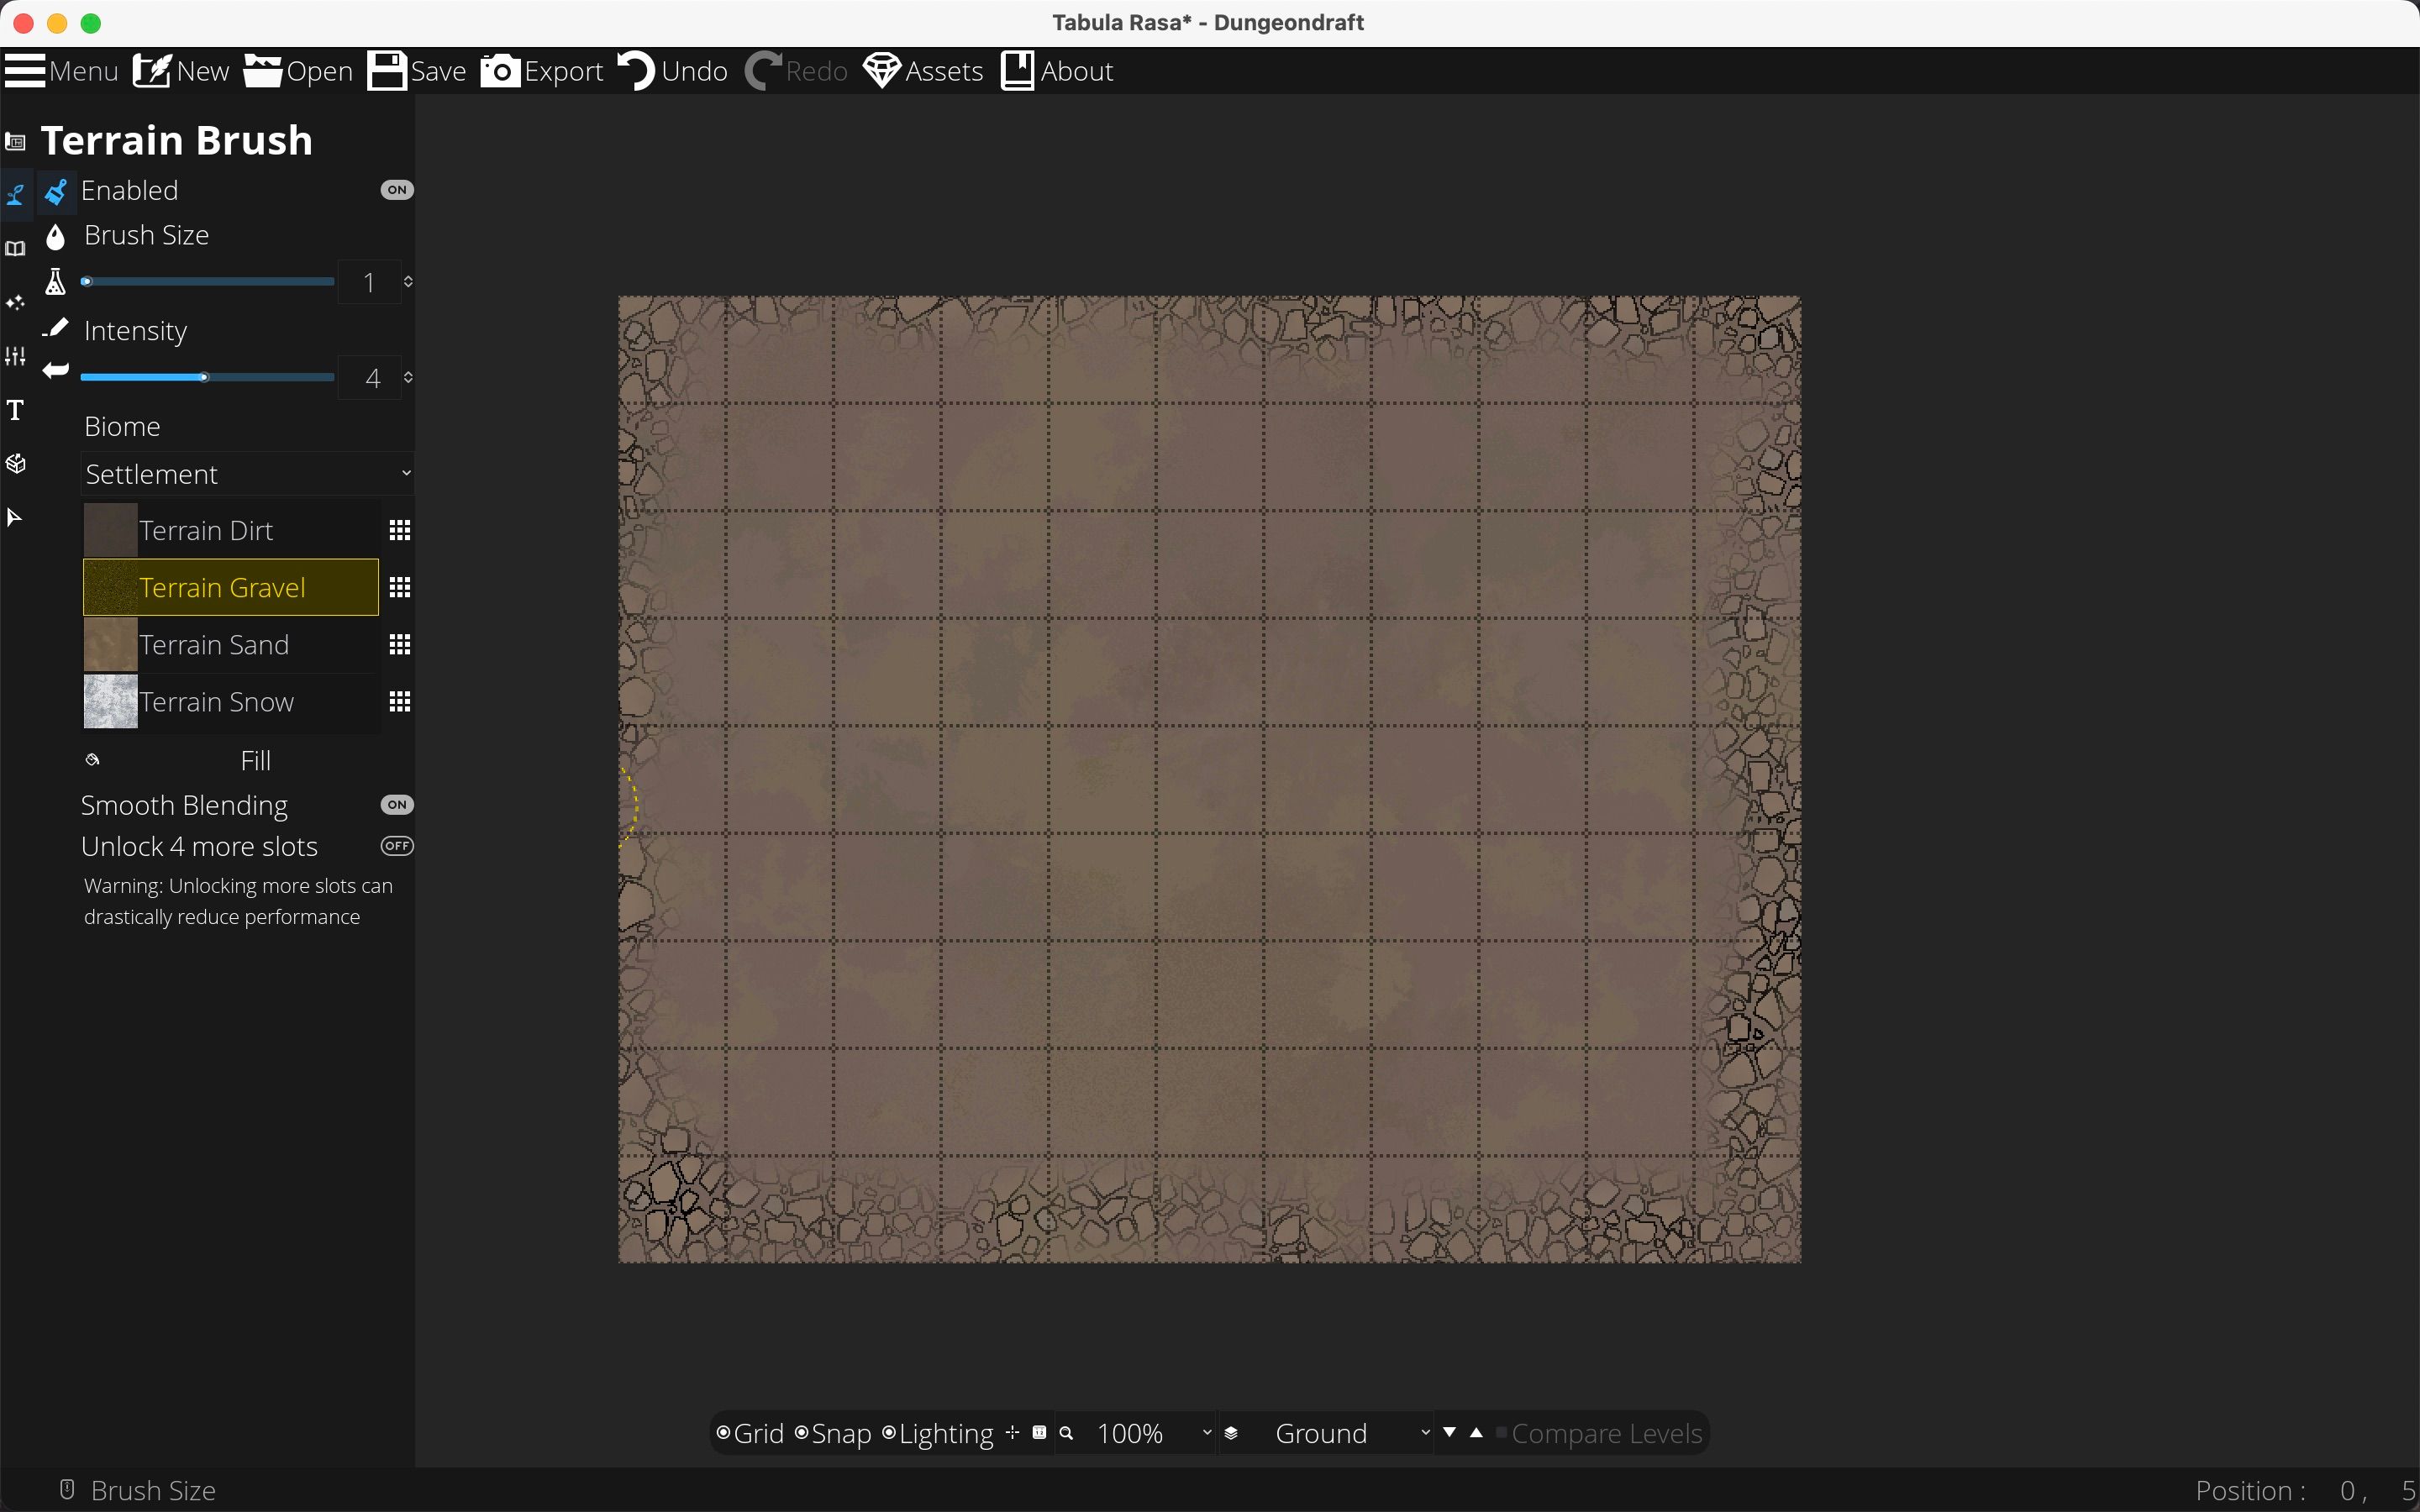Enable Unlock 4 more slots

coord(395,845)
